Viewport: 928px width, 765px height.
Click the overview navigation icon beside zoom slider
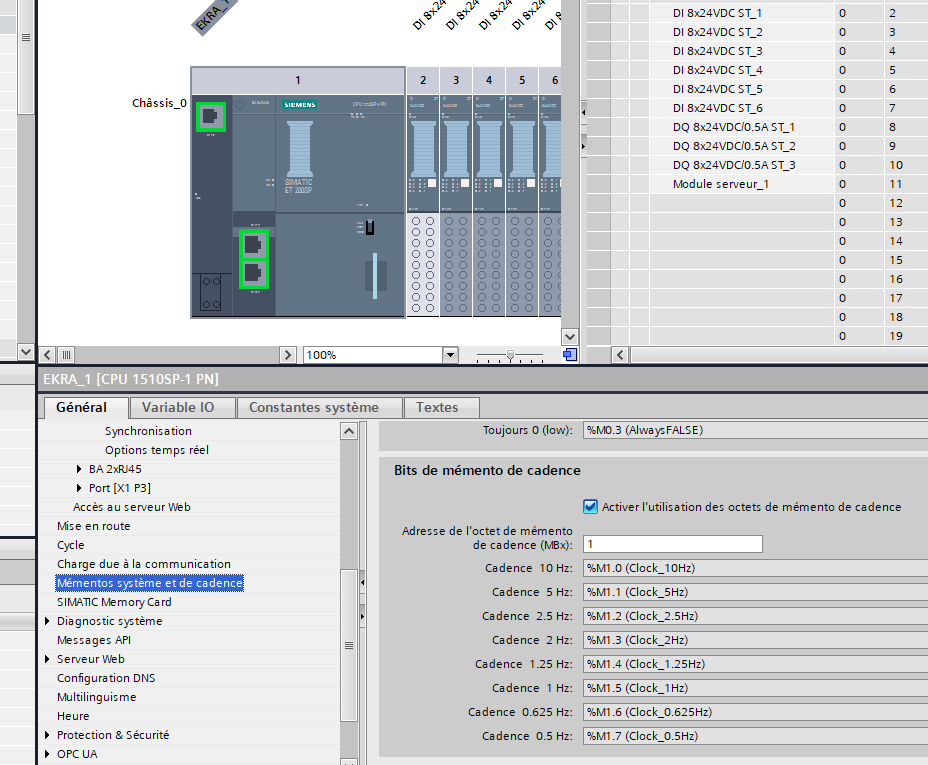(569, 355)
